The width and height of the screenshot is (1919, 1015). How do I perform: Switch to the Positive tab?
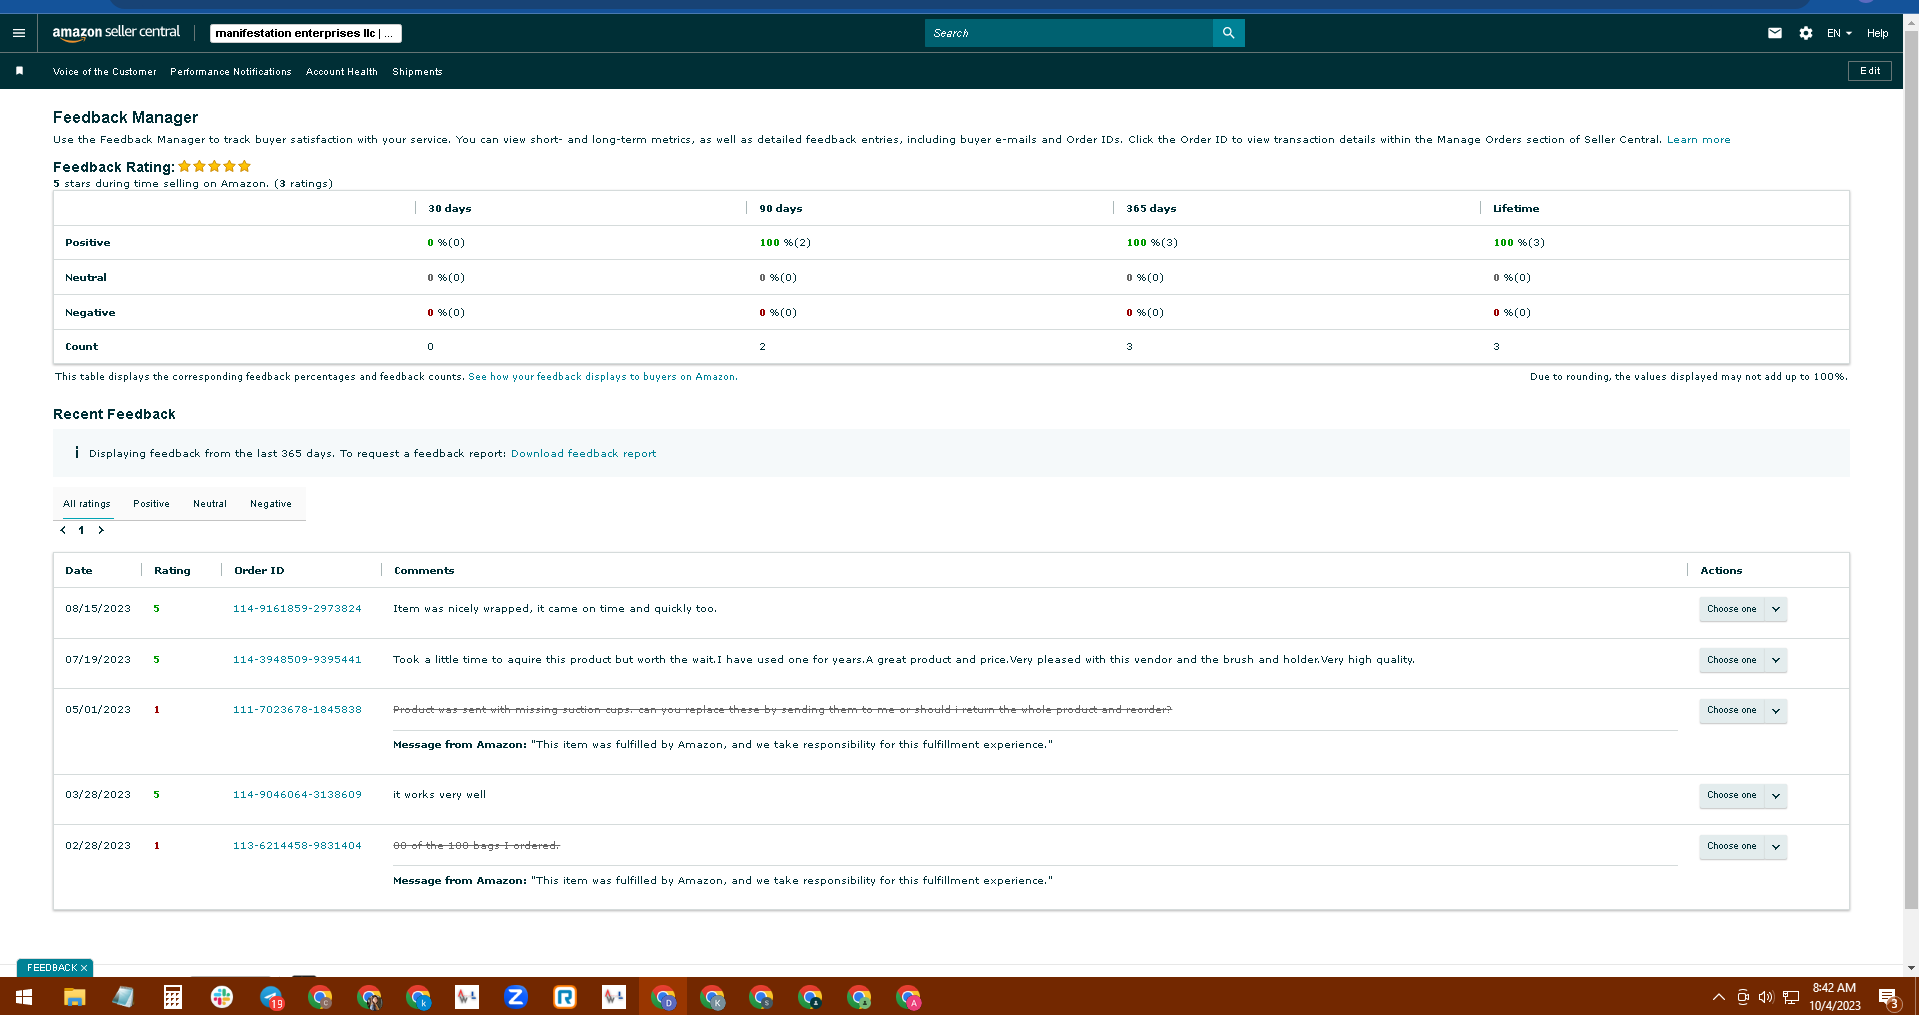(x=151, y=504)
